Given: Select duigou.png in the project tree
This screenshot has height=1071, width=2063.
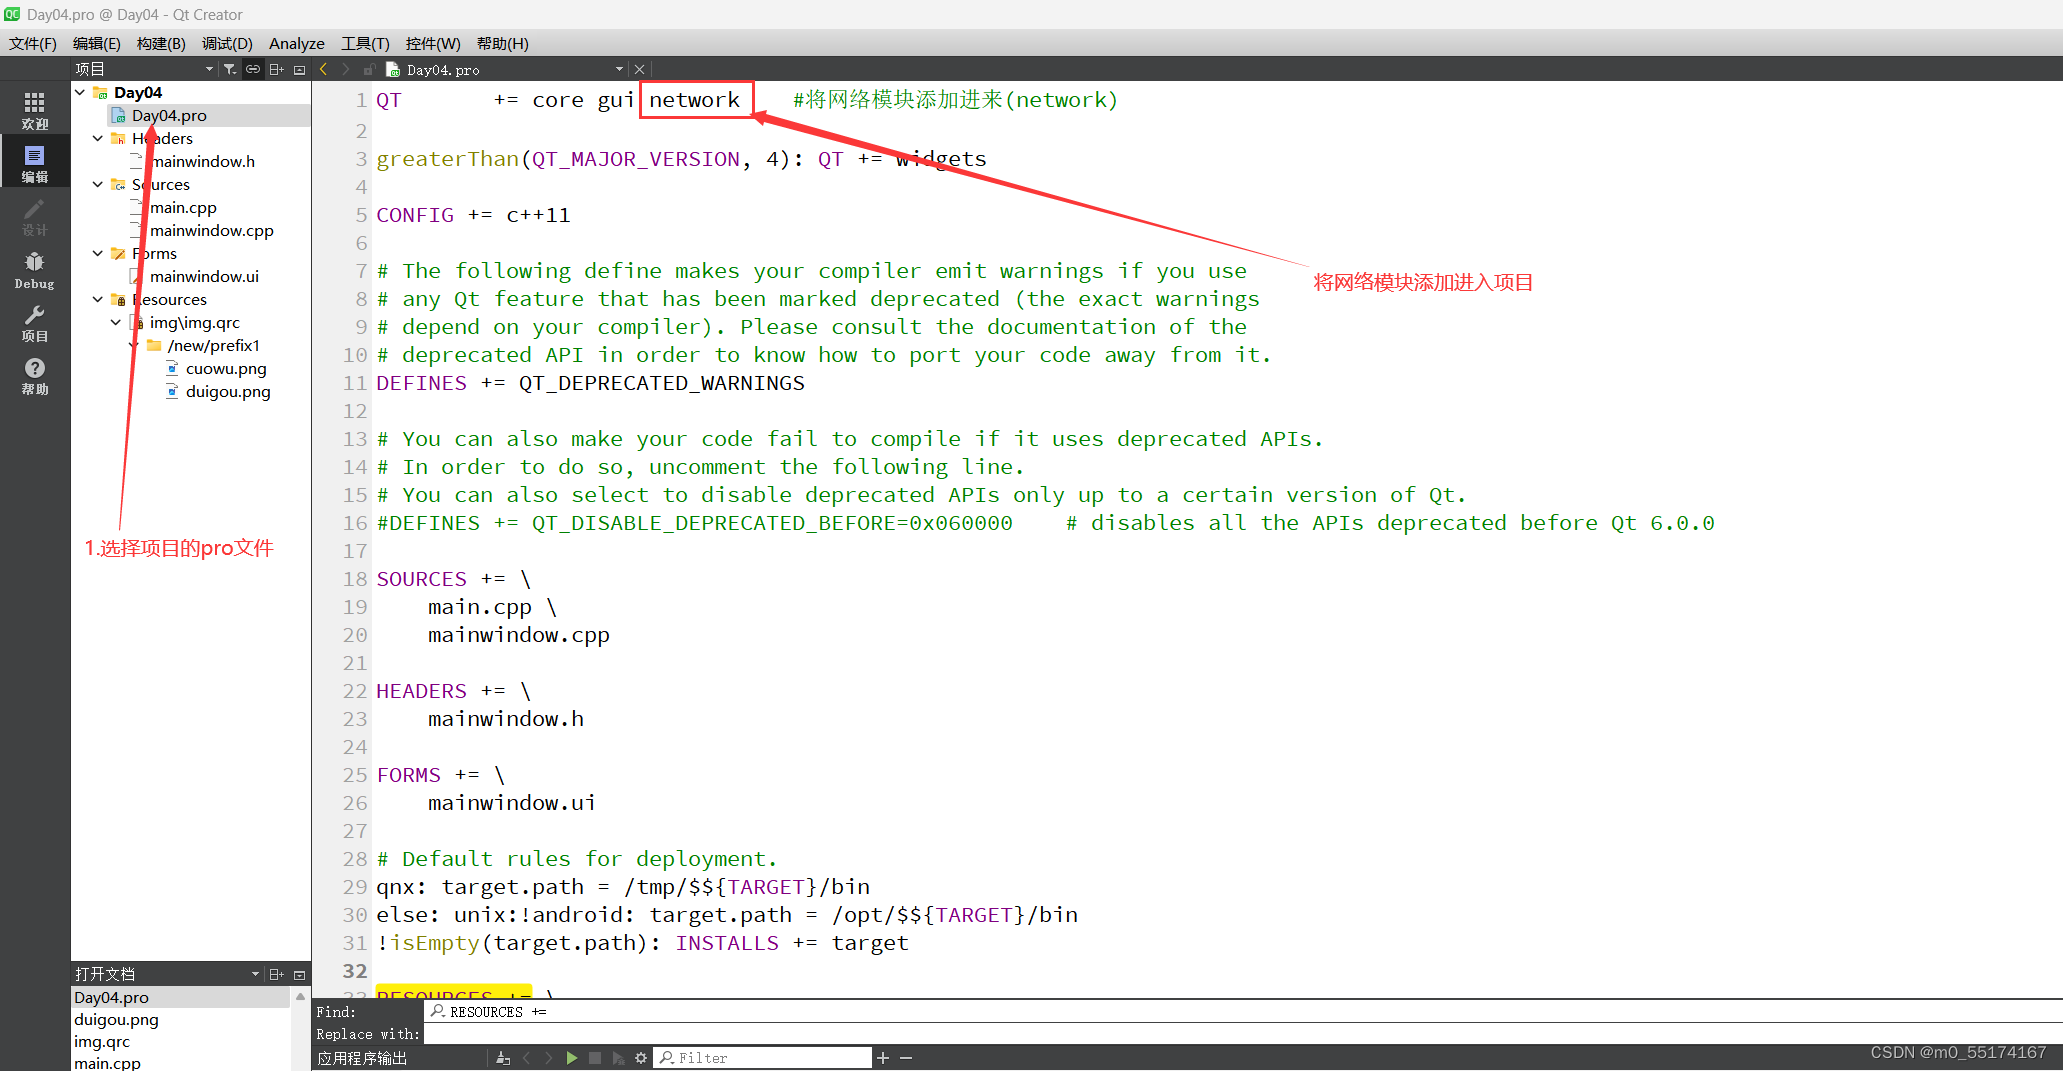Looking at the screenshot, I should [x=228, y=391].
